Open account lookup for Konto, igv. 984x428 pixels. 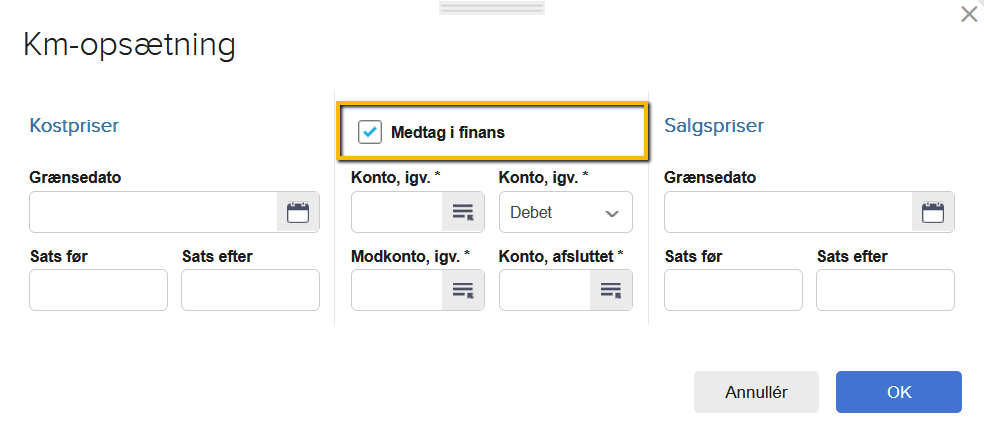click(463, 212)
